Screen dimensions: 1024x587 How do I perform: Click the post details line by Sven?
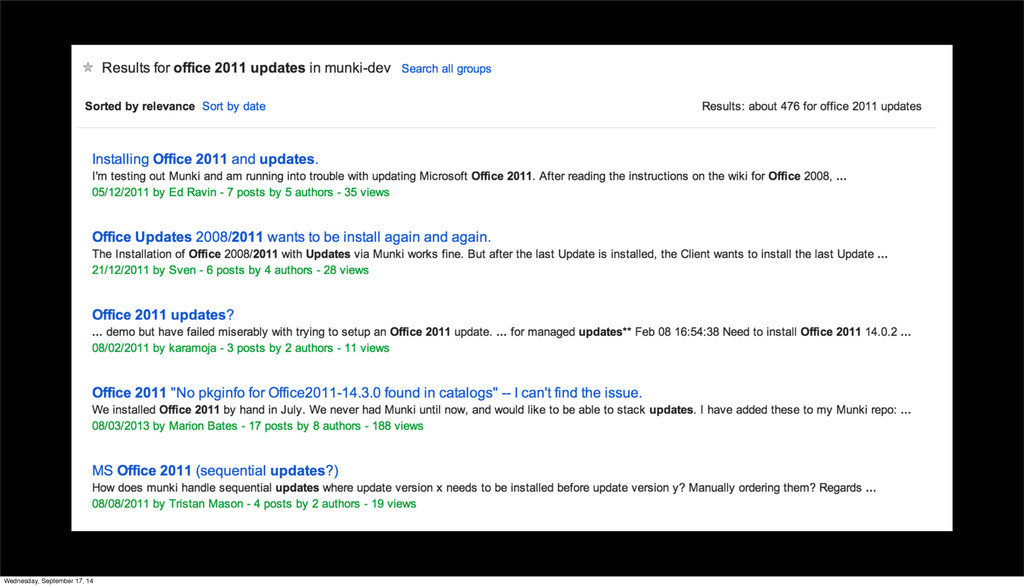pyautogui.click(x=230, y=270)
